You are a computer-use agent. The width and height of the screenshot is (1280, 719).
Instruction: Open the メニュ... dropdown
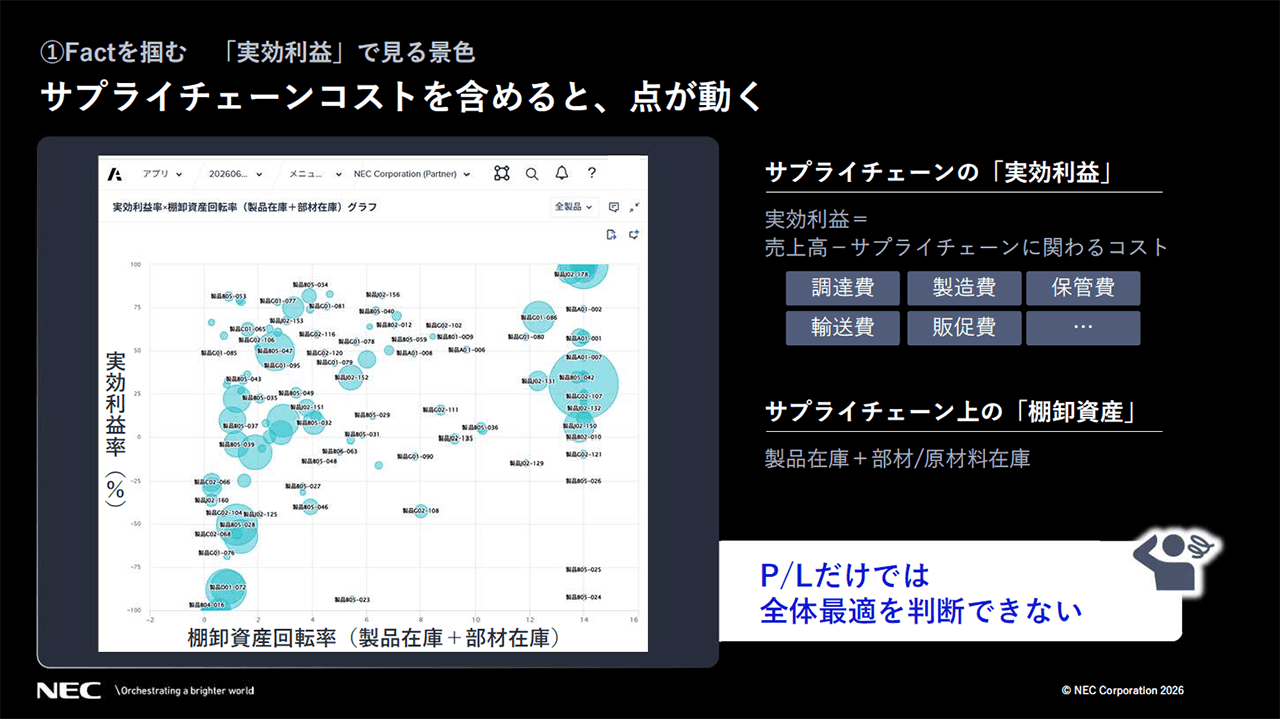[x=315, y=174]
